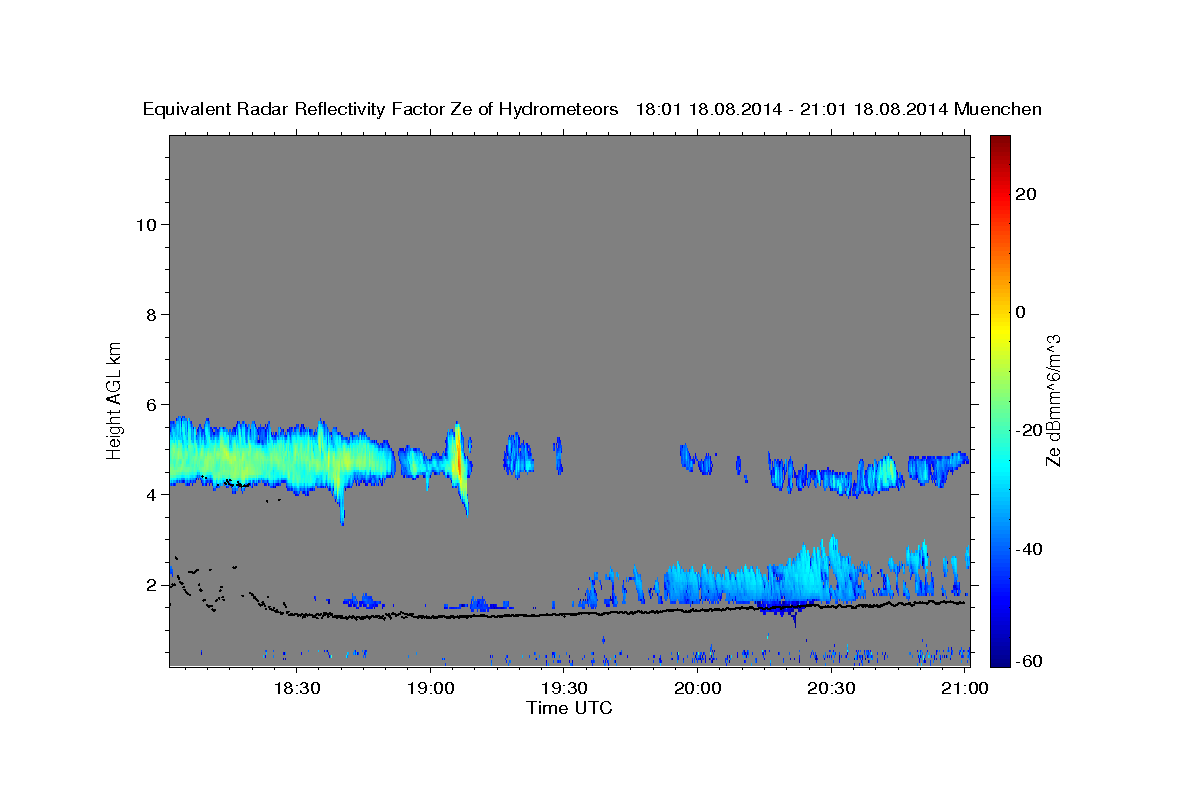Click the '21:00' time tick label

[964, 689]
